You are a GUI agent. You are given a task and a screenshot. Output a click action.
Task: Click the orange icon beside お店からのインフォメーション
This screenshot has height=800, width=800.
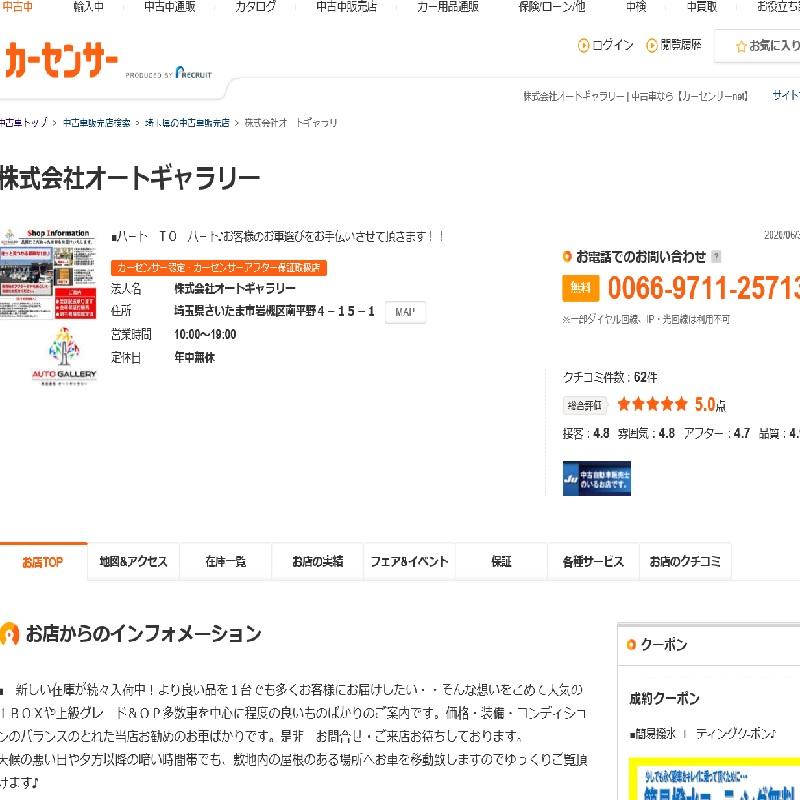(x=9, y=634)
